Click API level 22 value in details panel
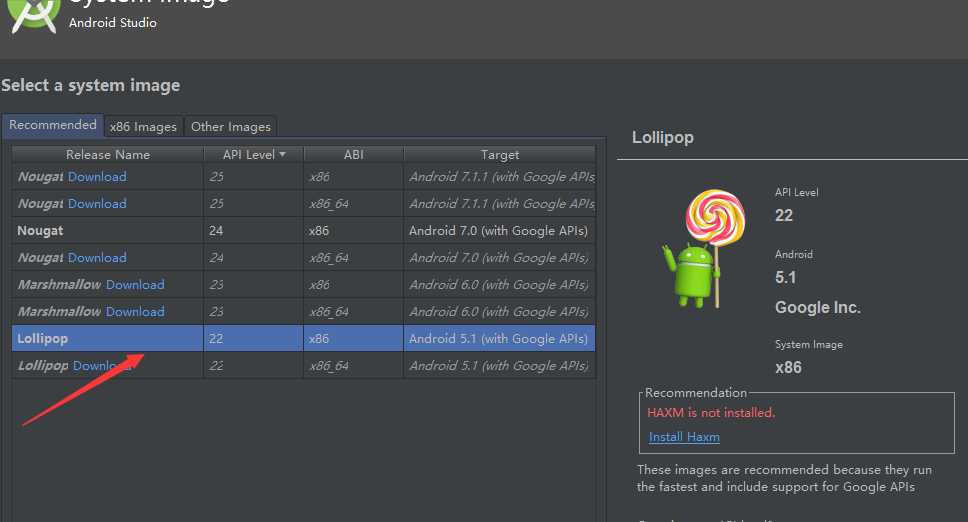968x522 pixels. point(783,215)
